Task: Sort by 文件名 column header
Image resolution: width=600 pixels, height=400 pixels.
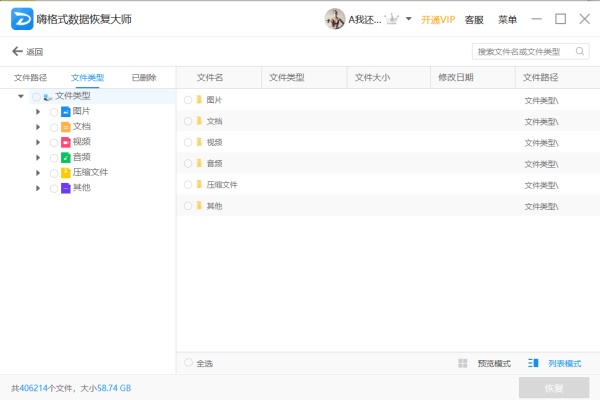Action: [x=210, y=77]
